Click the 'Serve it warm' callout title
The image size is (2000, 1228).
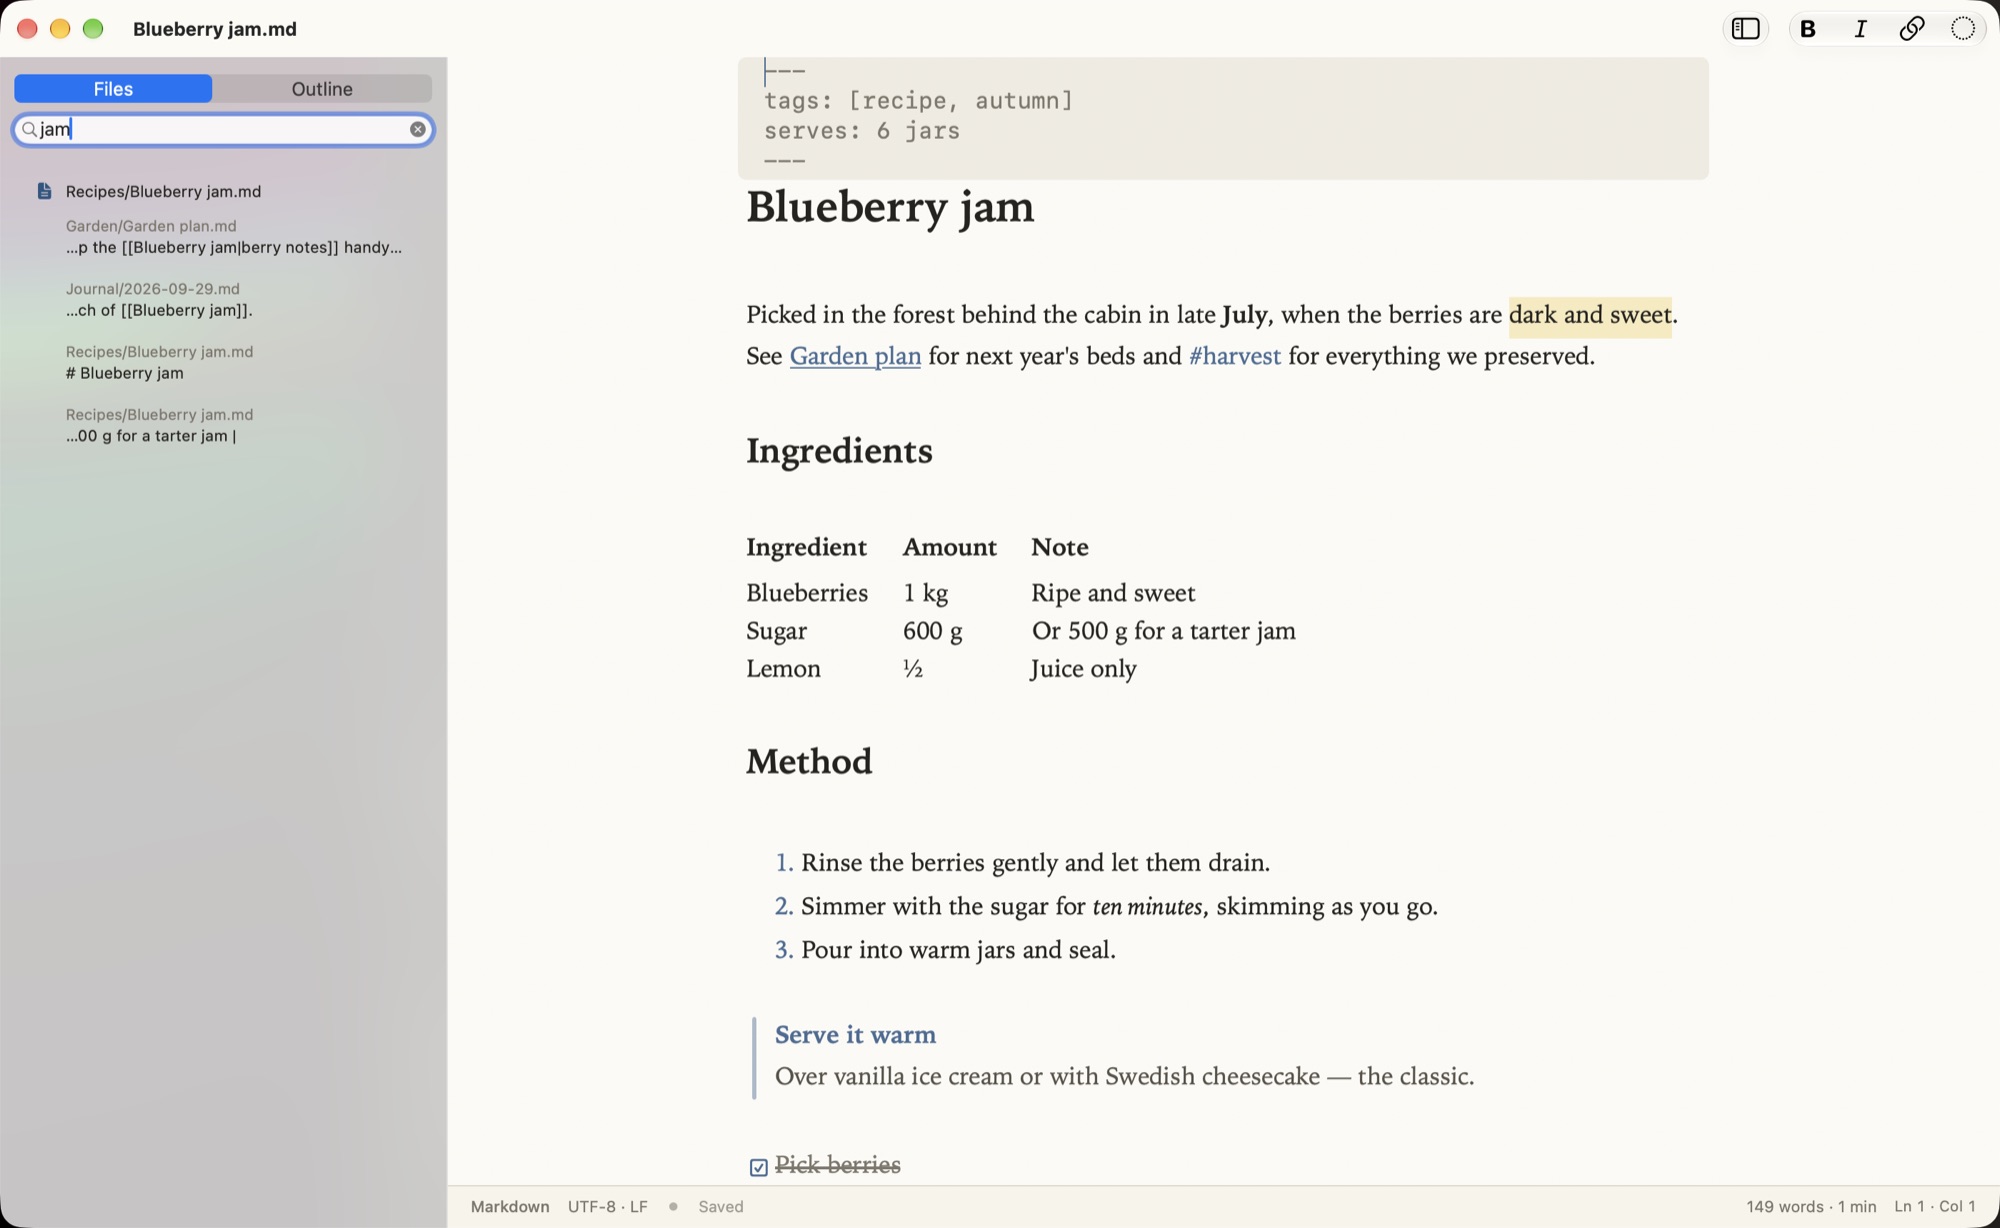click(x=855, y=1035)
